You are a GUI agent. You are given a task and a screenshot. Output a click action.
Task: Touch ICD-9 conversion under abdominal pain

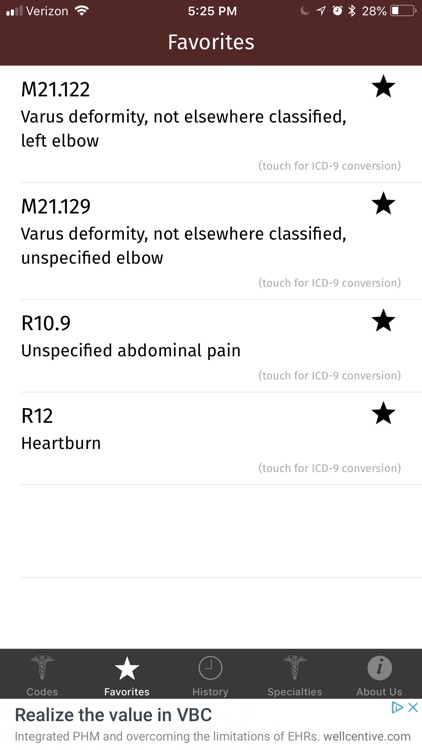click(x=330, y=375)
